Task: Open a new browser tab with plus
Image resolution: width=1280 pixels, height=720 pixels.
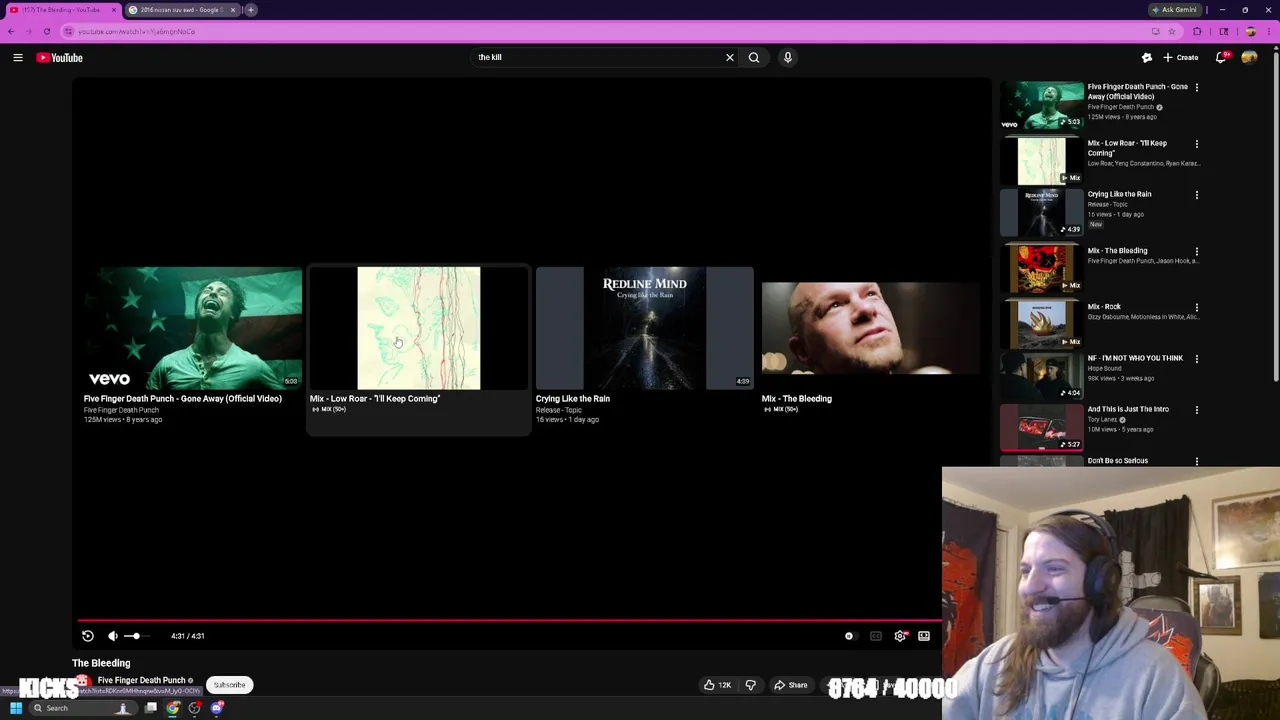Action: click(x=251, y=10)
